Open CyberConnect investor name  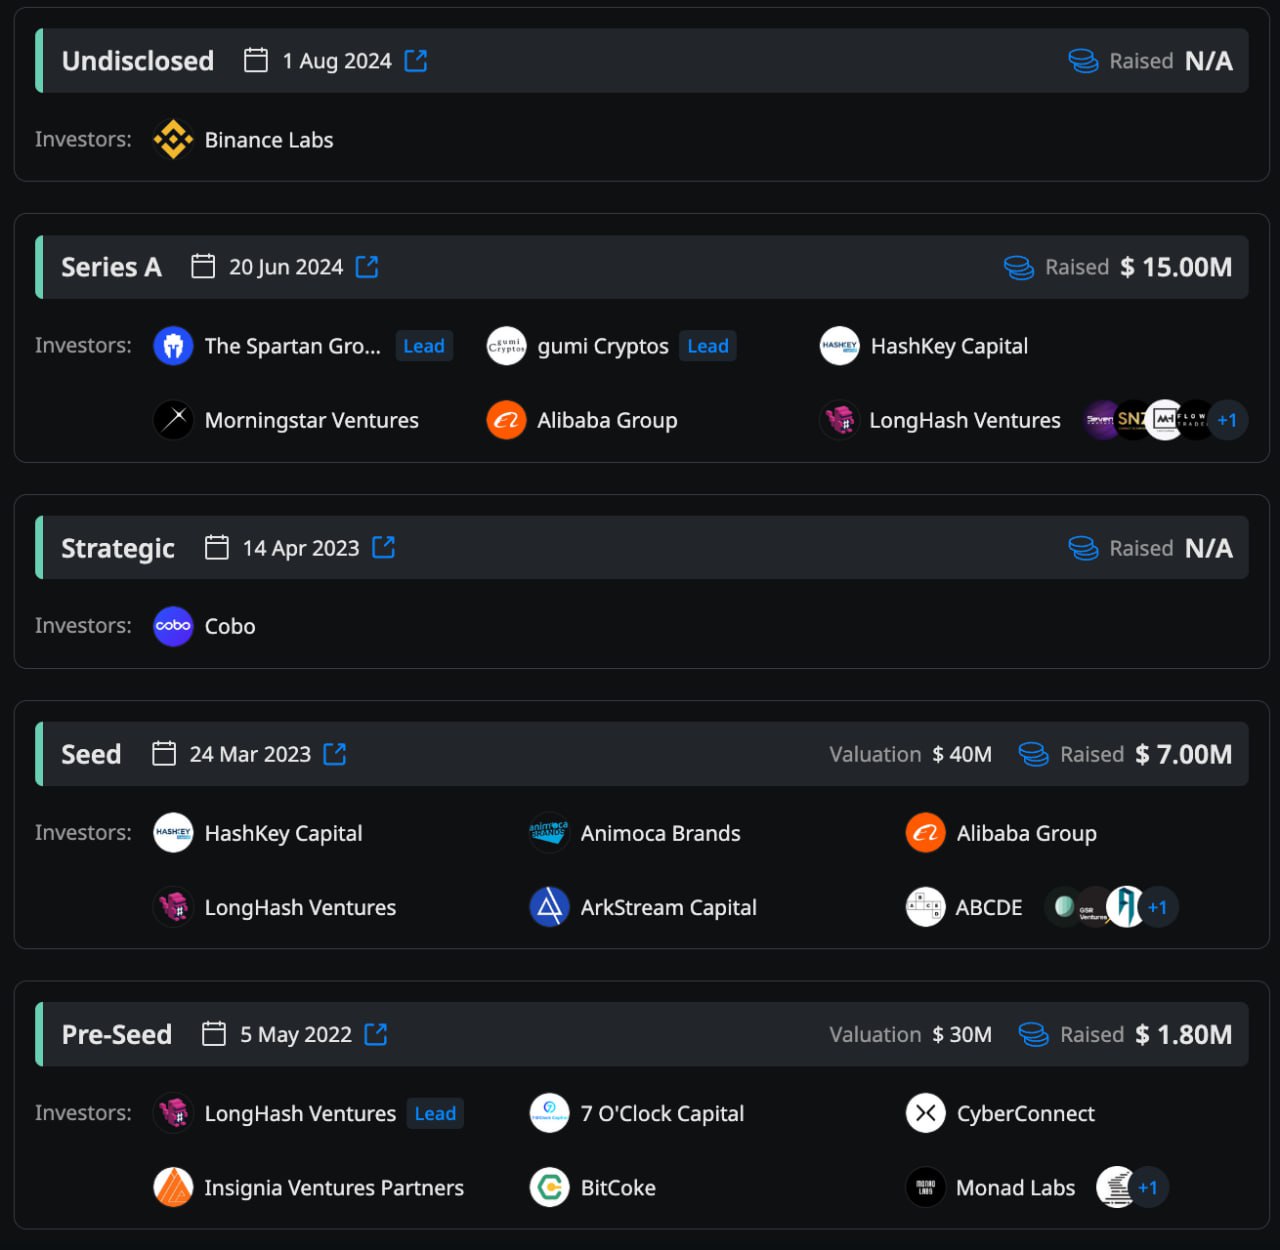[x=1025, y=1113]
